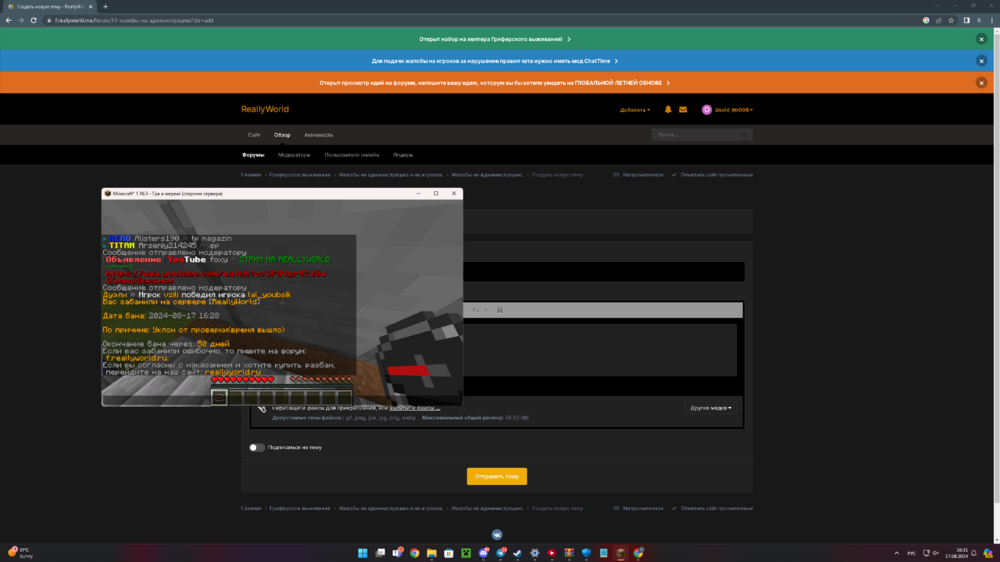
Task: Open the ReallyWorld logo link
Action: 265,109
